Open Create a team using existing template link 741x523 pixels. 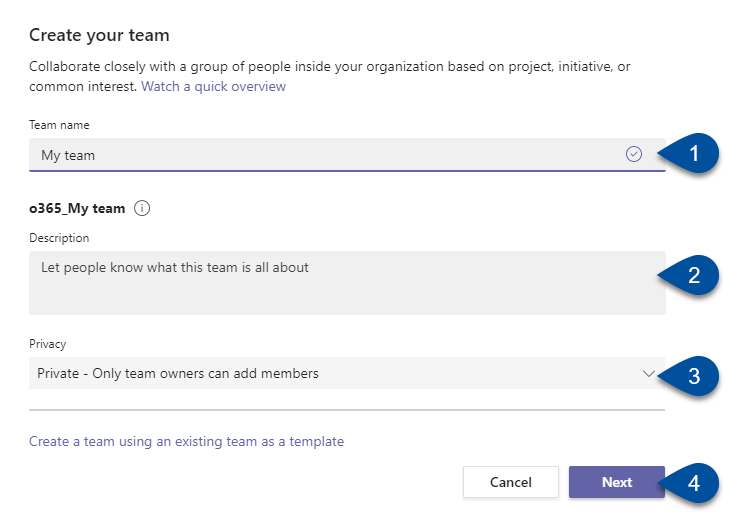pos(187,441)
